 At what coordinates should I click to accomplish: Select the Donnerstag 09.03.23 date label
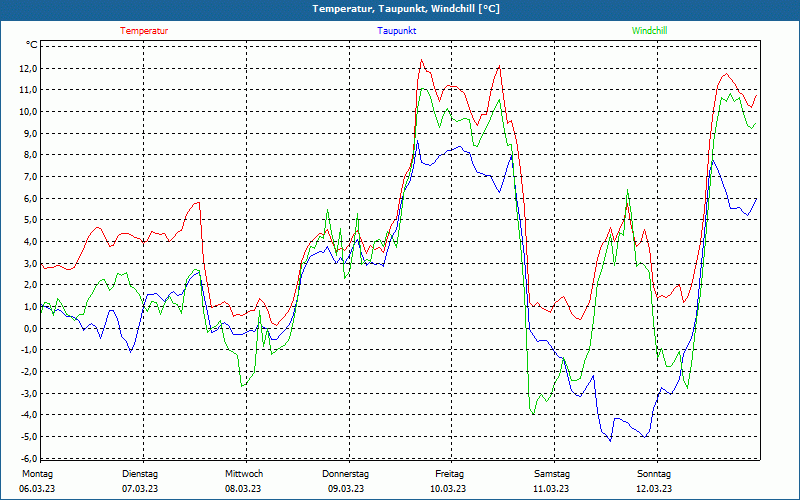coord(345,481)
